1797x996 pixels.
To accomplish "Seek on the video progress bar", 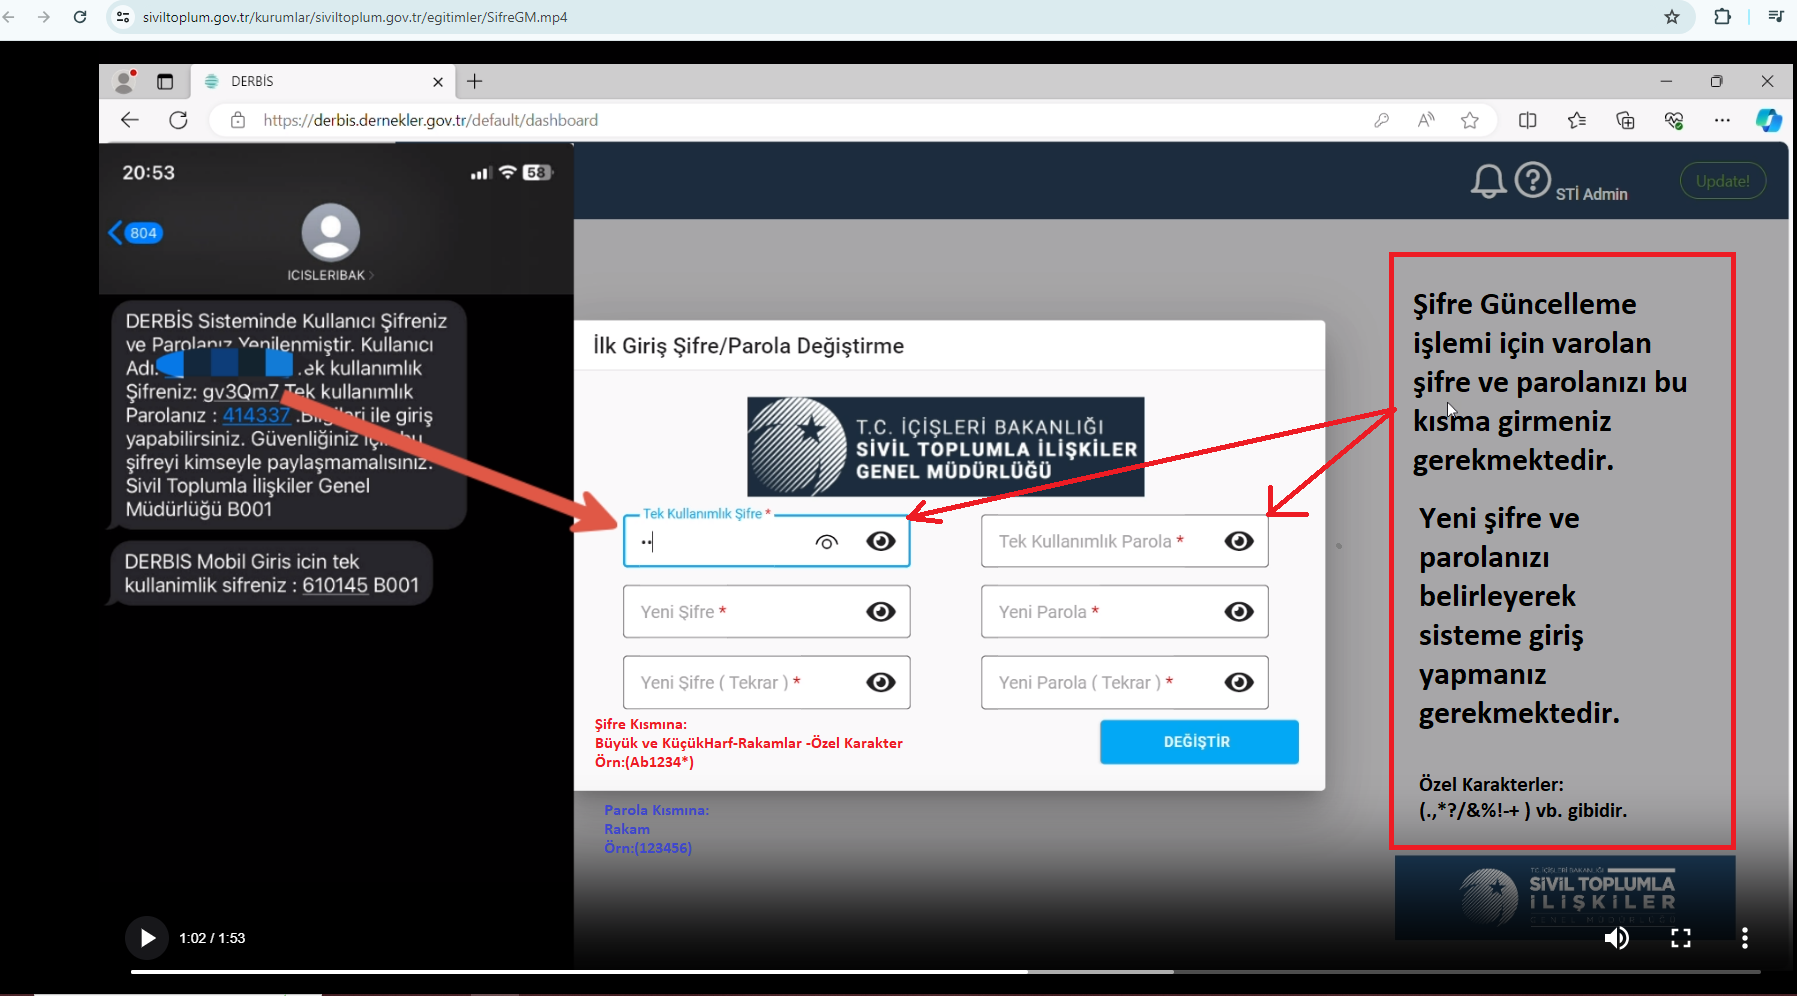I will (x=945, y=971).
